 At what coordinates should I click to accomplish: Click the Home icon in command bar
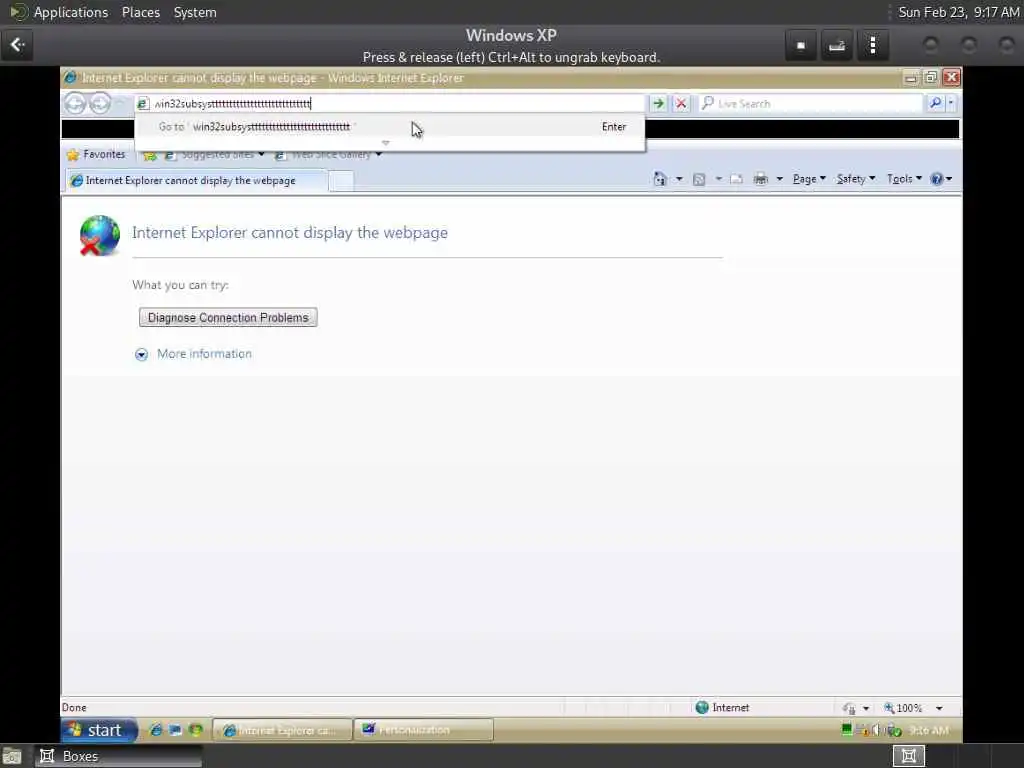660,179
